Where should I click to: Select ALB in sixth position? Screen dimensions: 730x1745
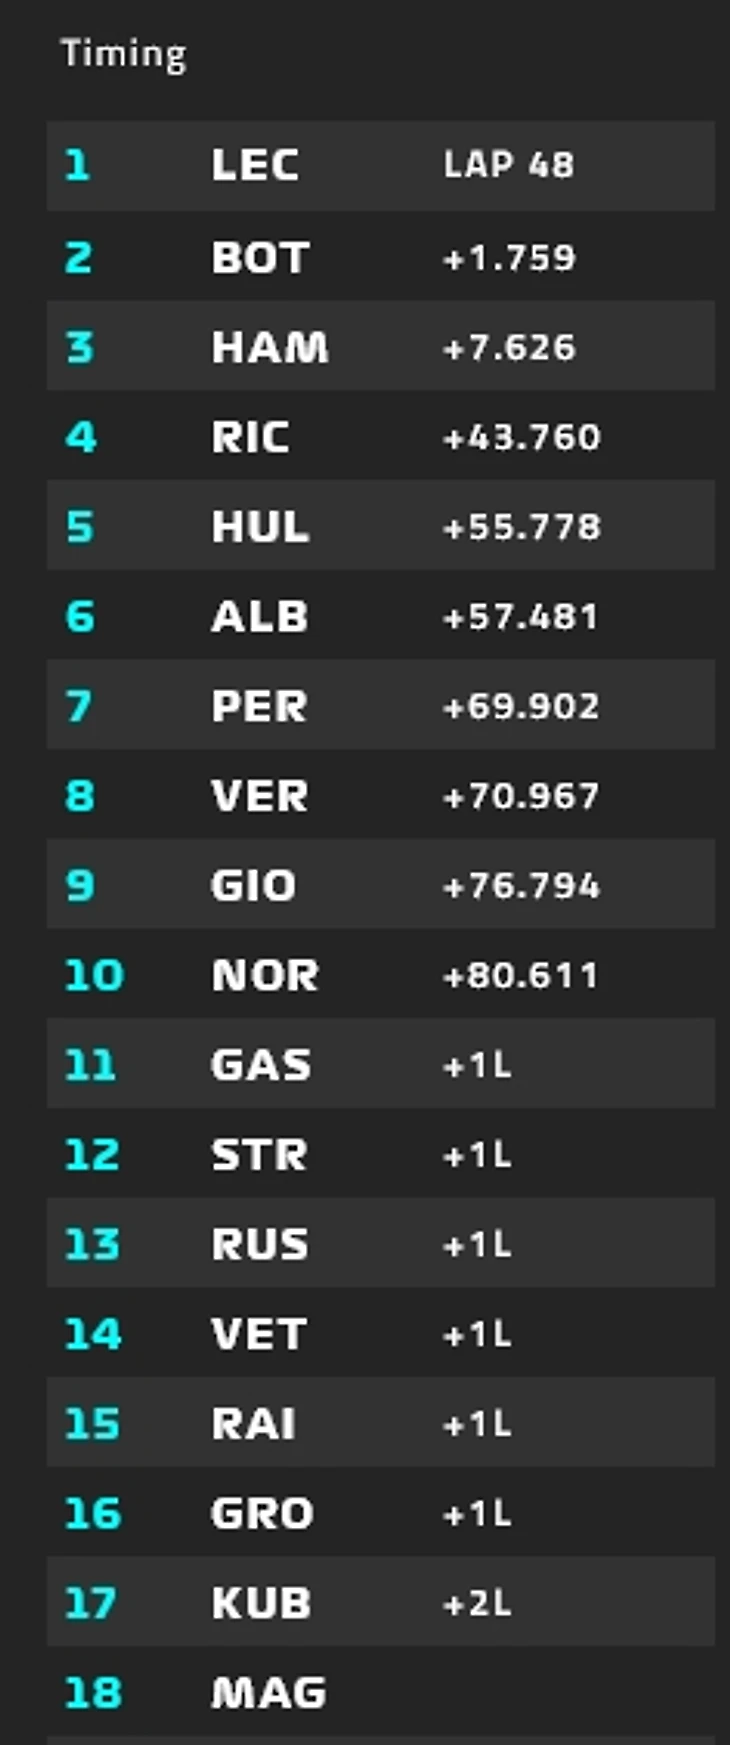click(259, 617)
